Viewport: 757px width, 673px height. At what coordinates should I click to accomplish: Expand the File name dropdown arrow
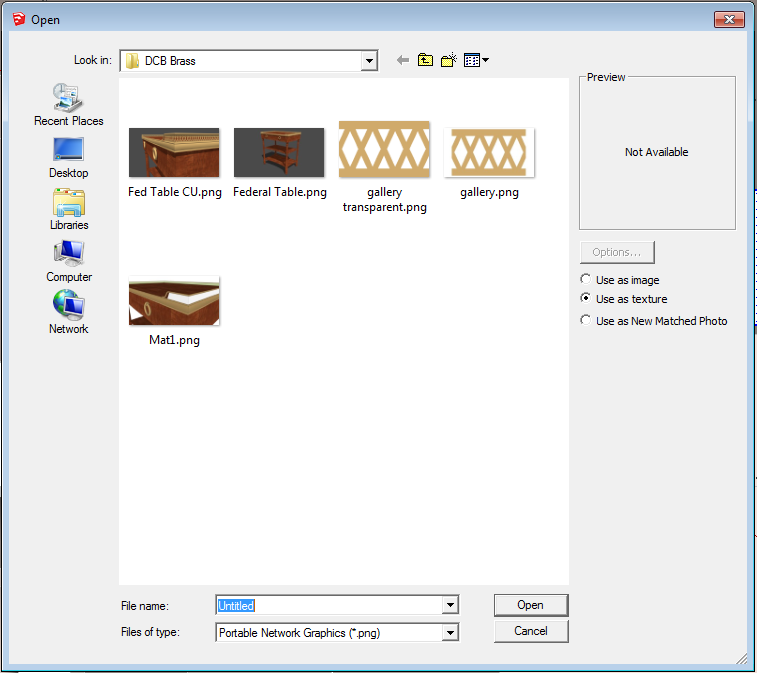(x=450, y=604)
